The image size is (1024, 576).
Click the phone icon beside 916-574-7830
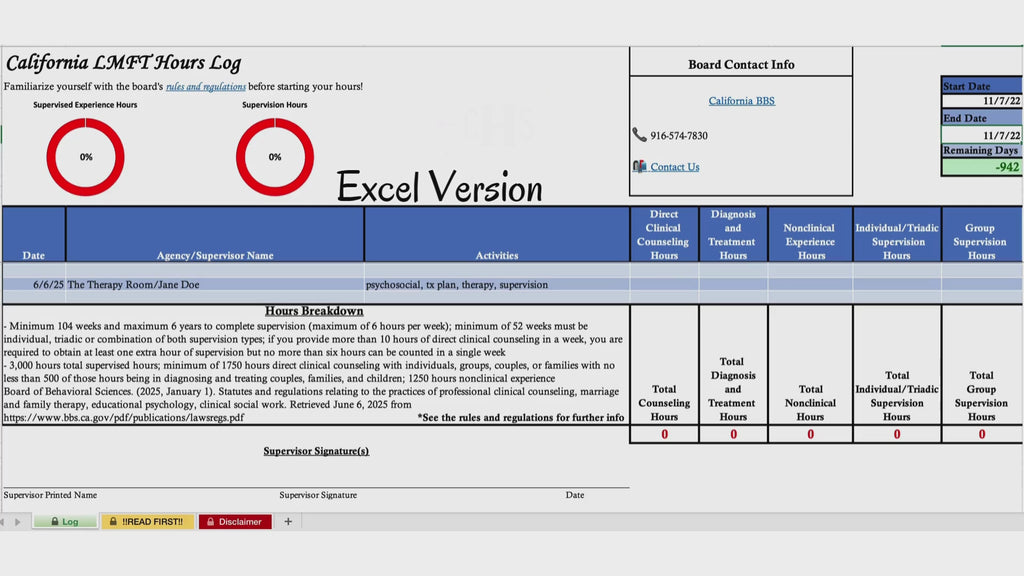click(639, 135)
